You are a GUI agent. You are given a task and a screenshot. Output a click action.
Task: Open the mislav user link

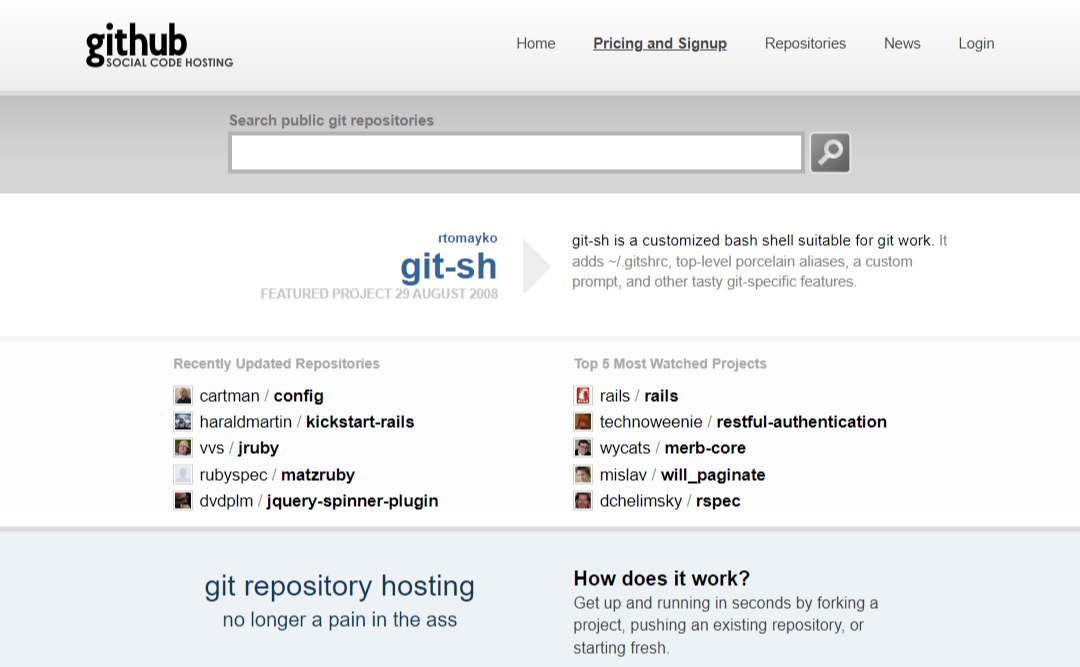623,475
